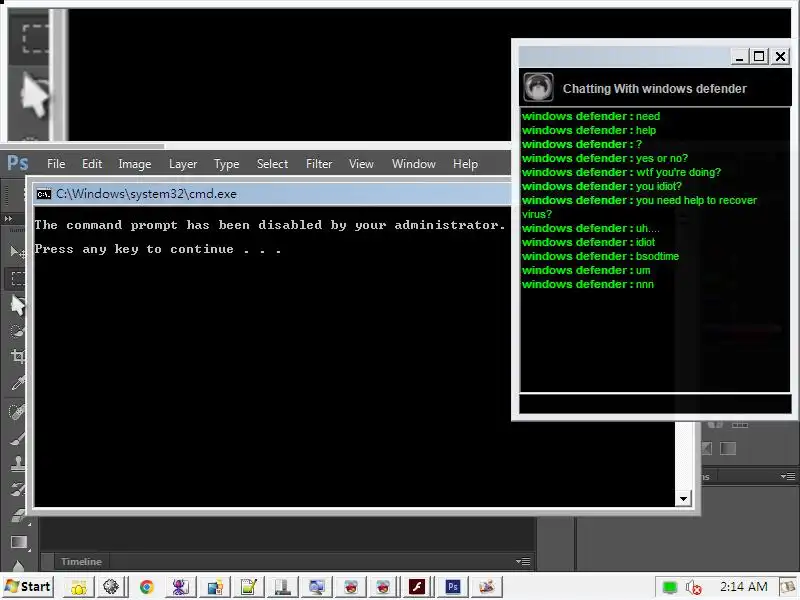
Task: Click the cmd.exe window title bar
Action: [273, 194]
